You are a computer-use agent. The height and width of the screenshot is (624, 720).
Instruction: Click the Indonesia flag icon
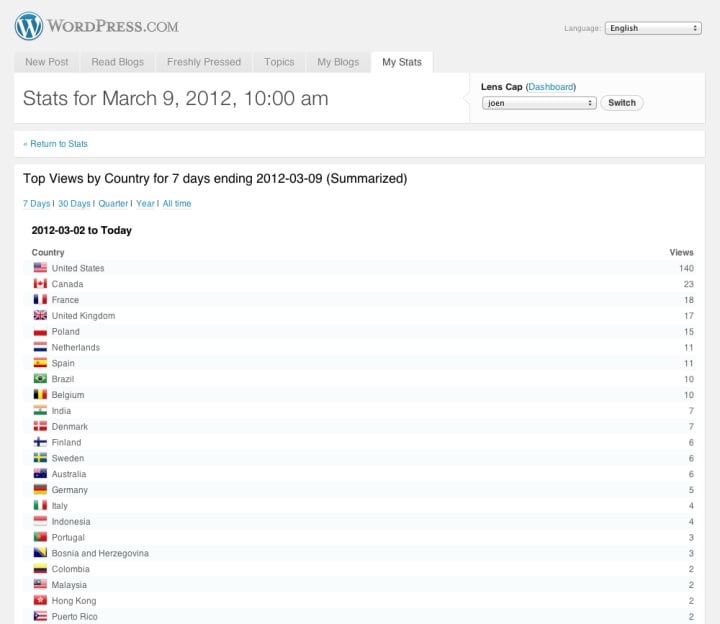click(x=40, y=521)
